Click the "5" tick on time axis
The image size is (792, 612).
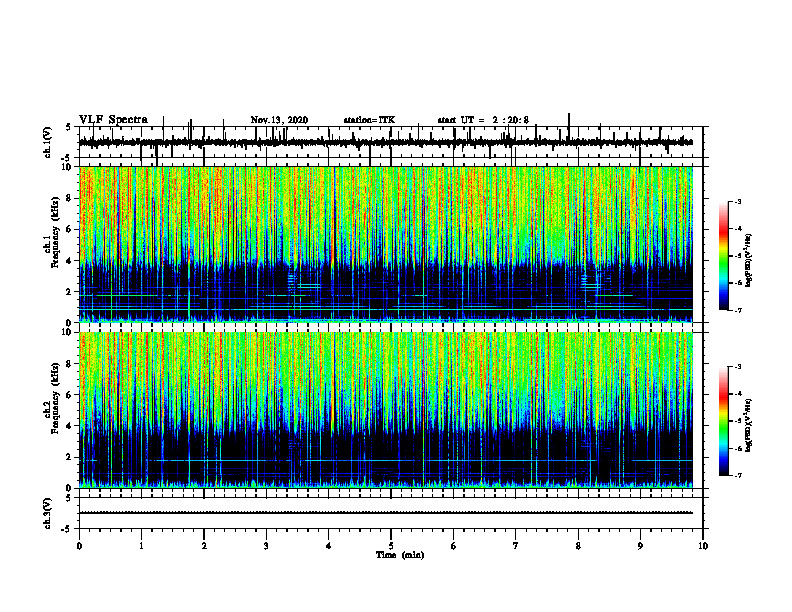tap(391, 546)
